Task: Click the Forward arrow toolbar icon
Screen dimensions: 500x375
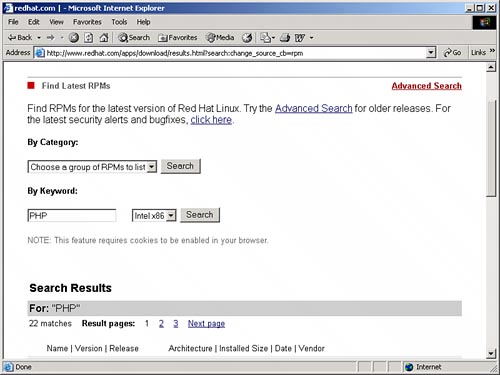Action: point(51,38)
